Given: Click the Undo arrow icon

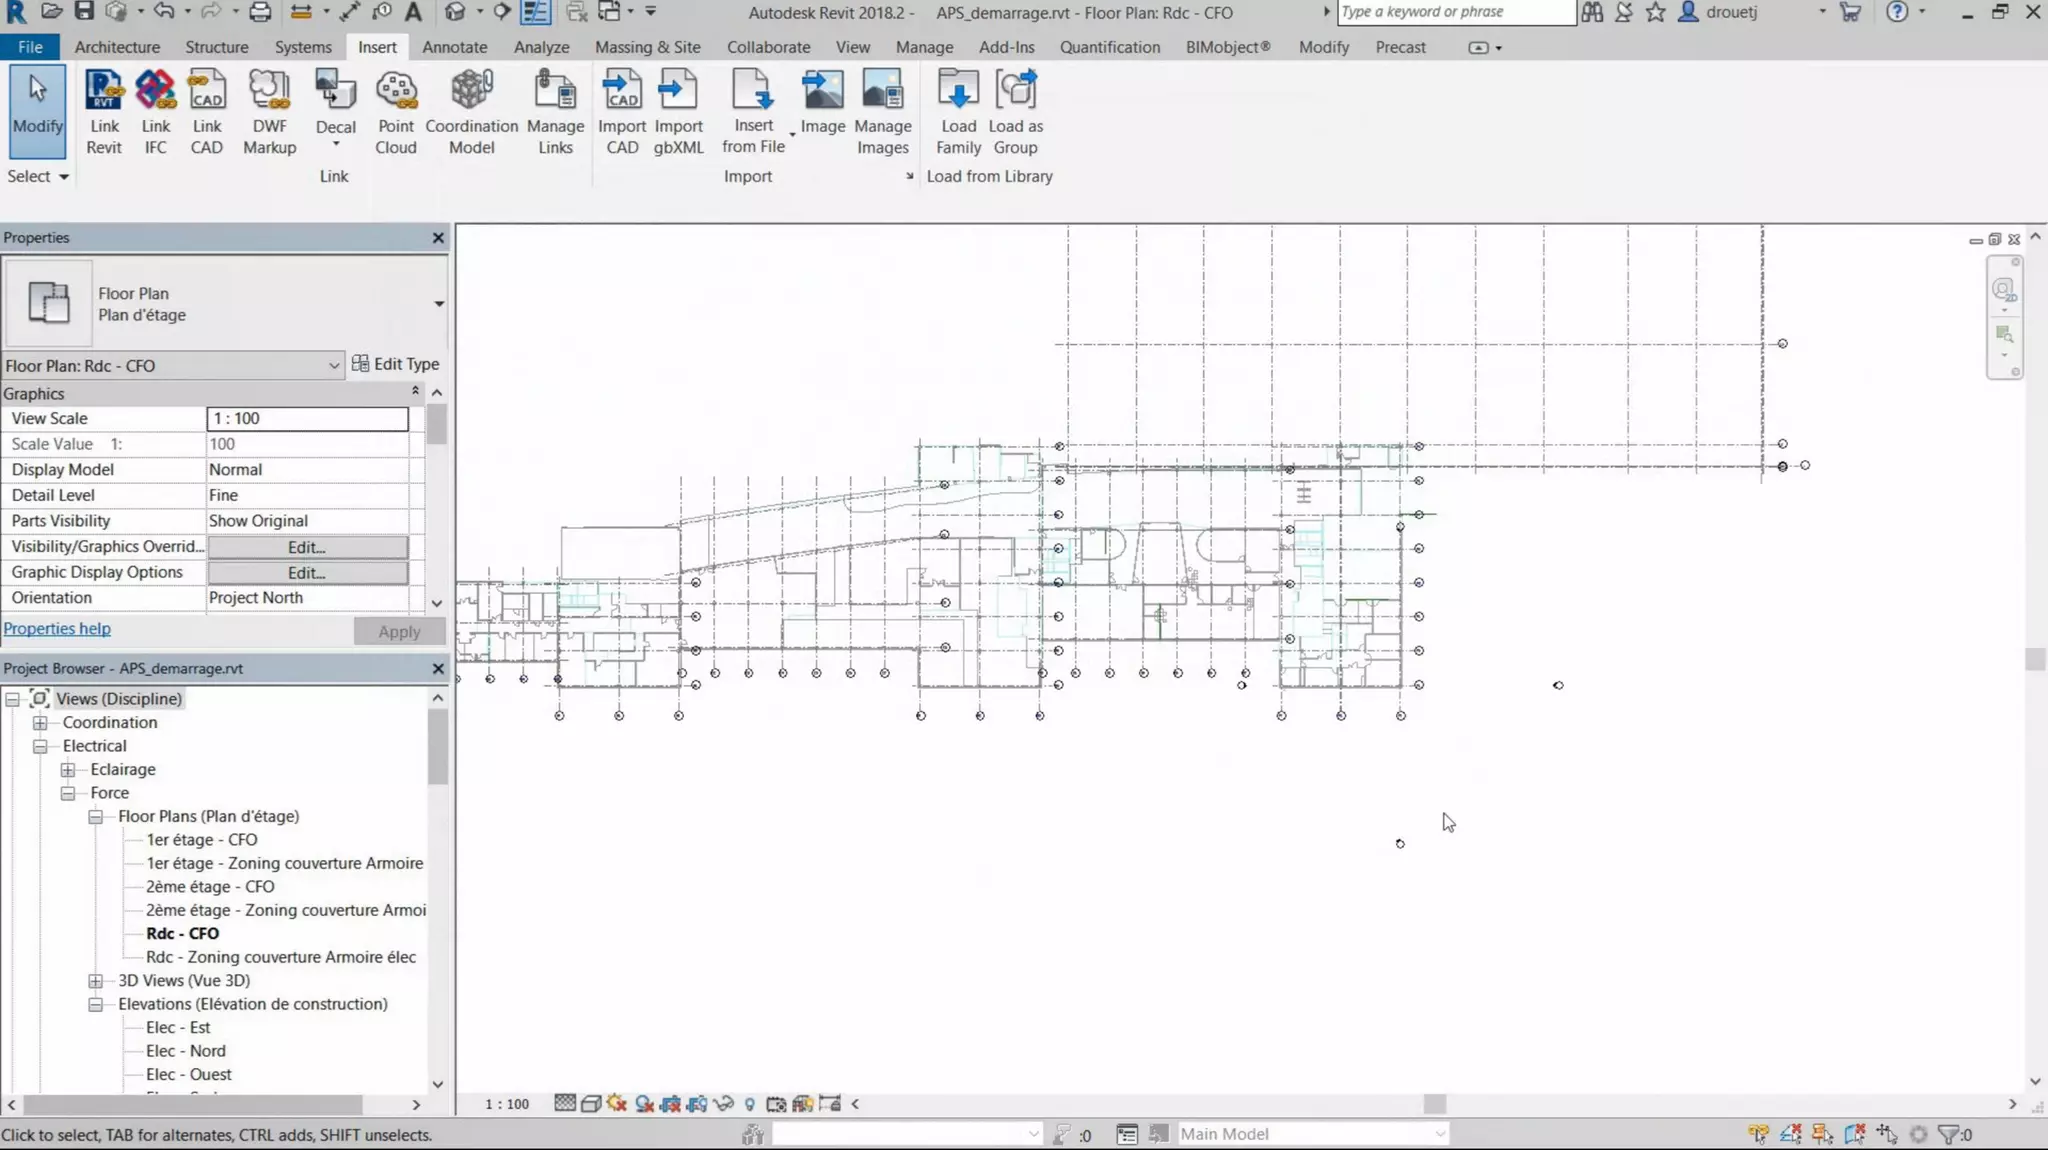Looking at the screenshot, I should coord(164,12).
